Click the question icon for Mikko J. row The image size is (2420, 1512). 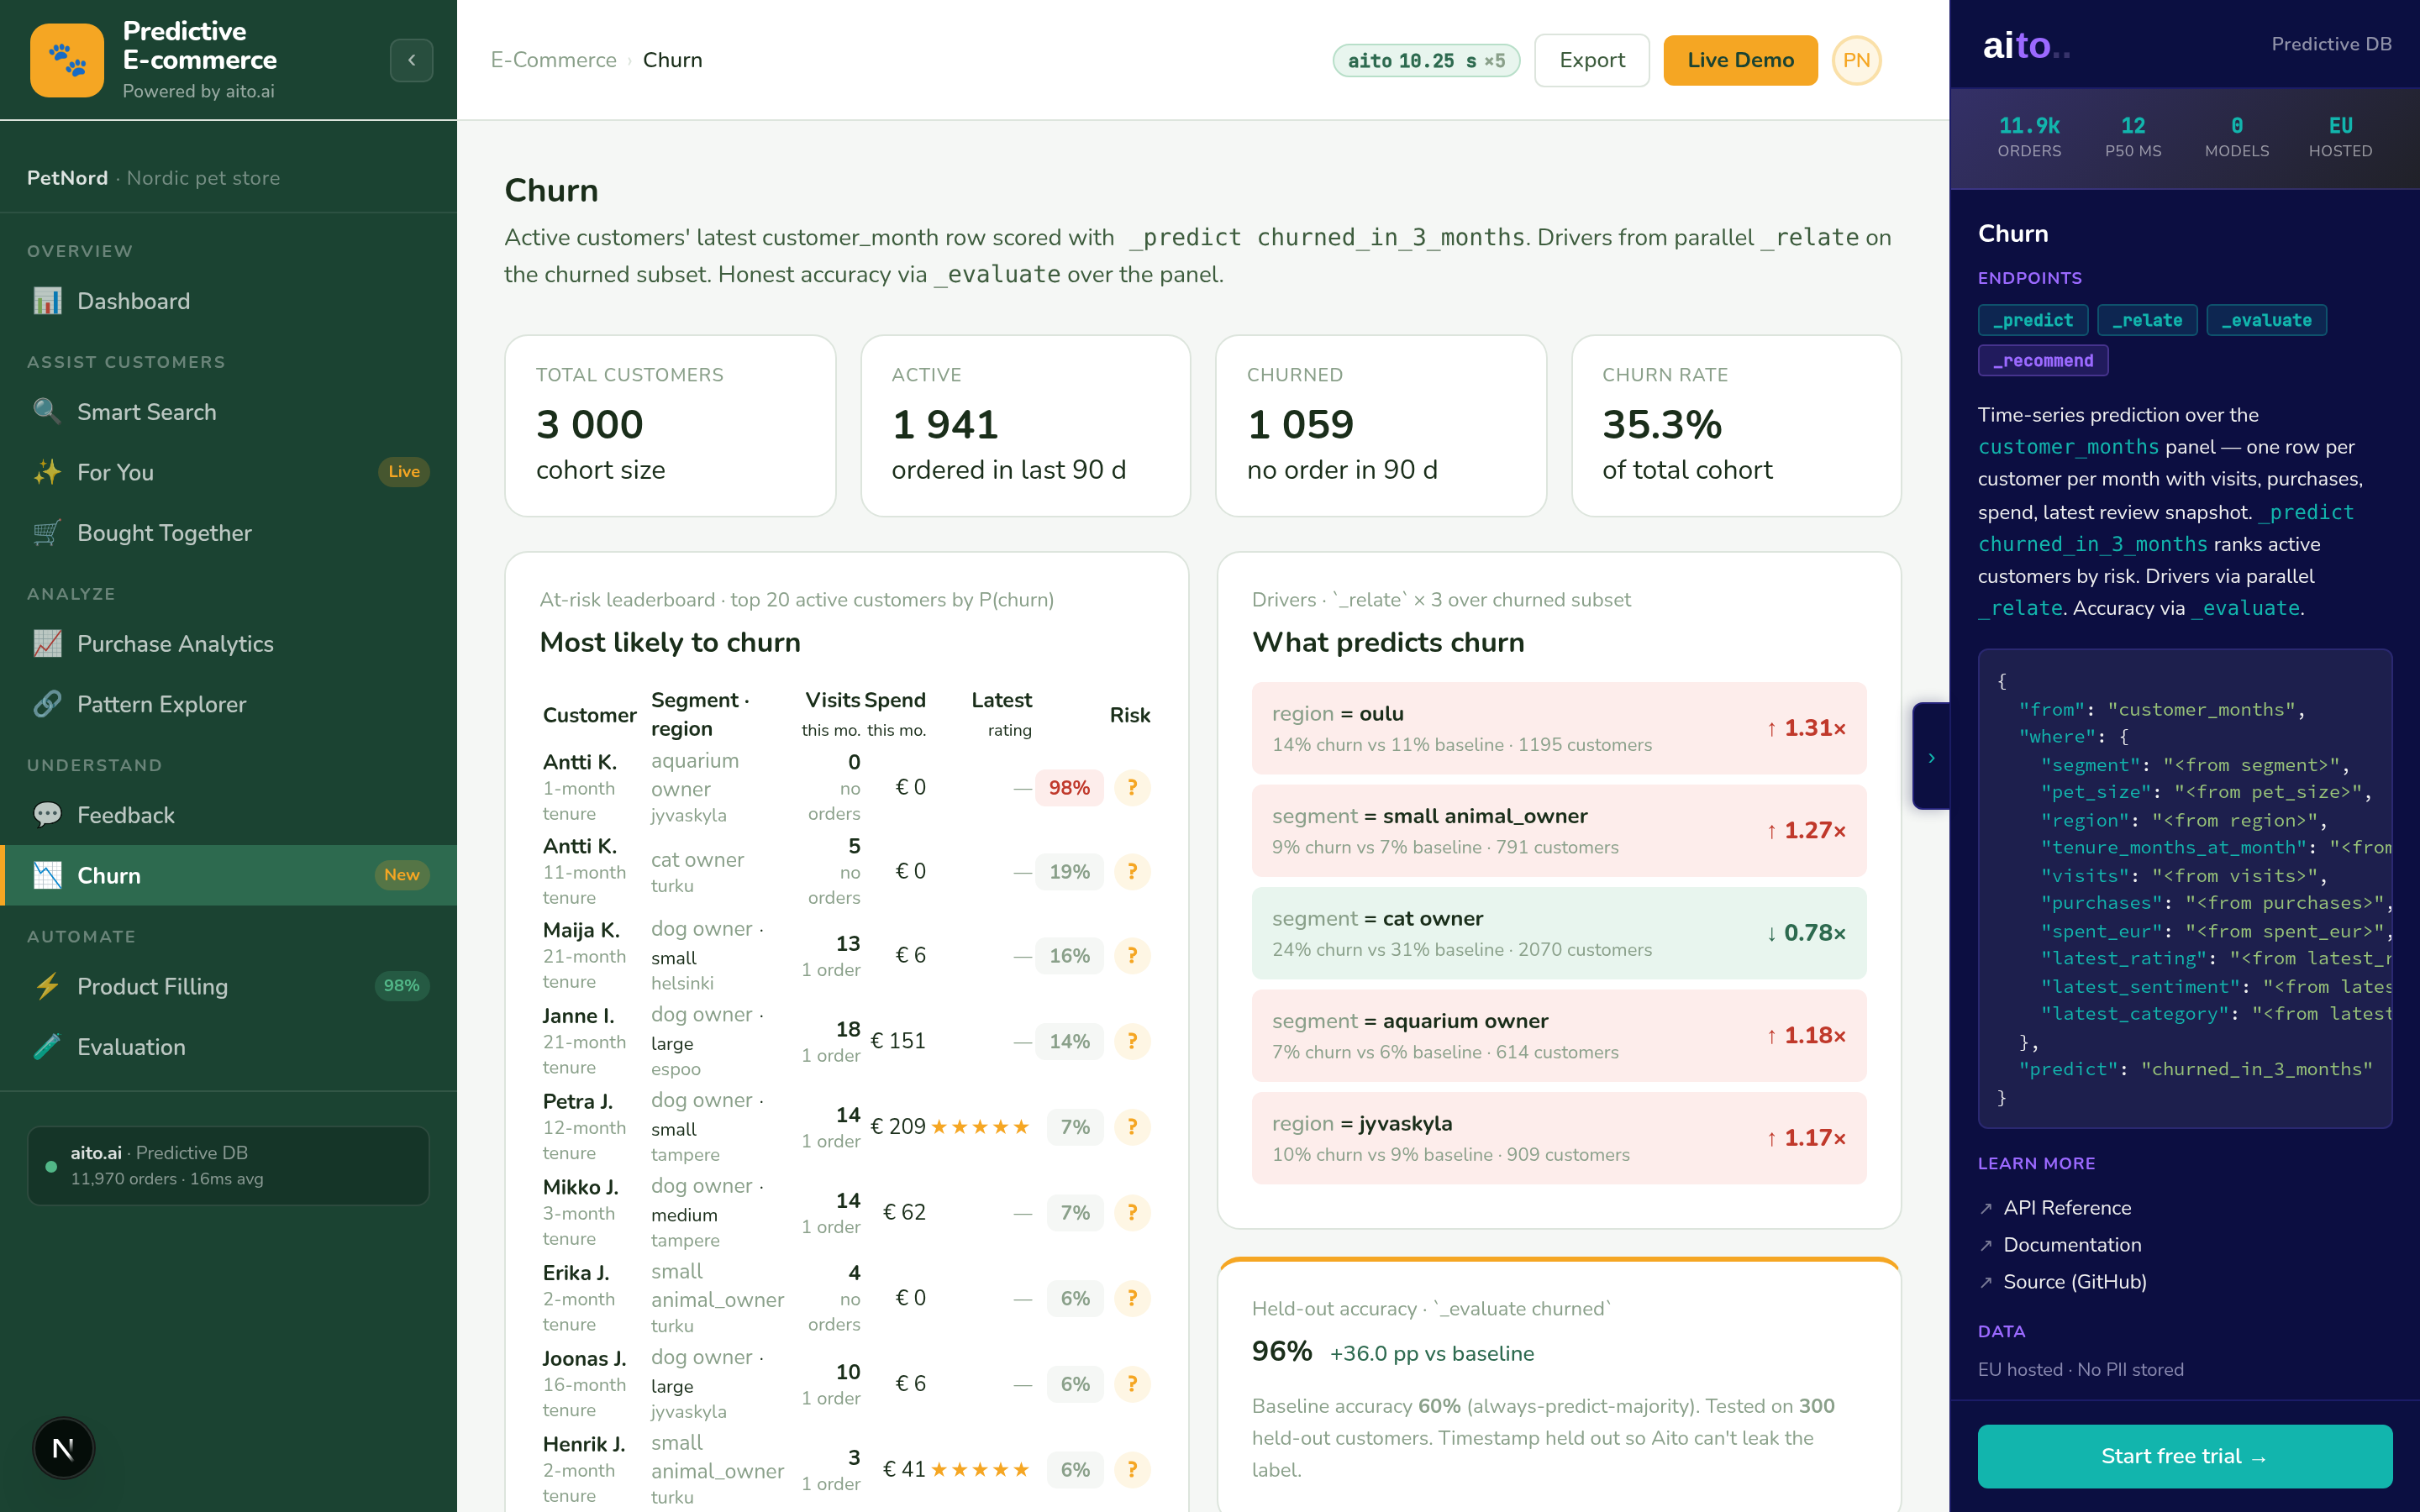tap(1132, 1212)
